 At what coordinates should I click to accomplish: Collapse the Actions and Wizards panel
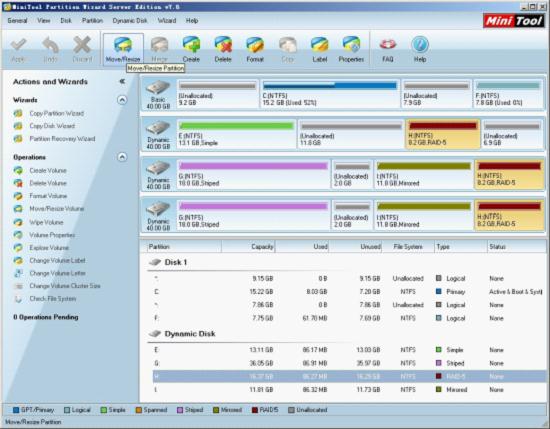coord(122,81)
